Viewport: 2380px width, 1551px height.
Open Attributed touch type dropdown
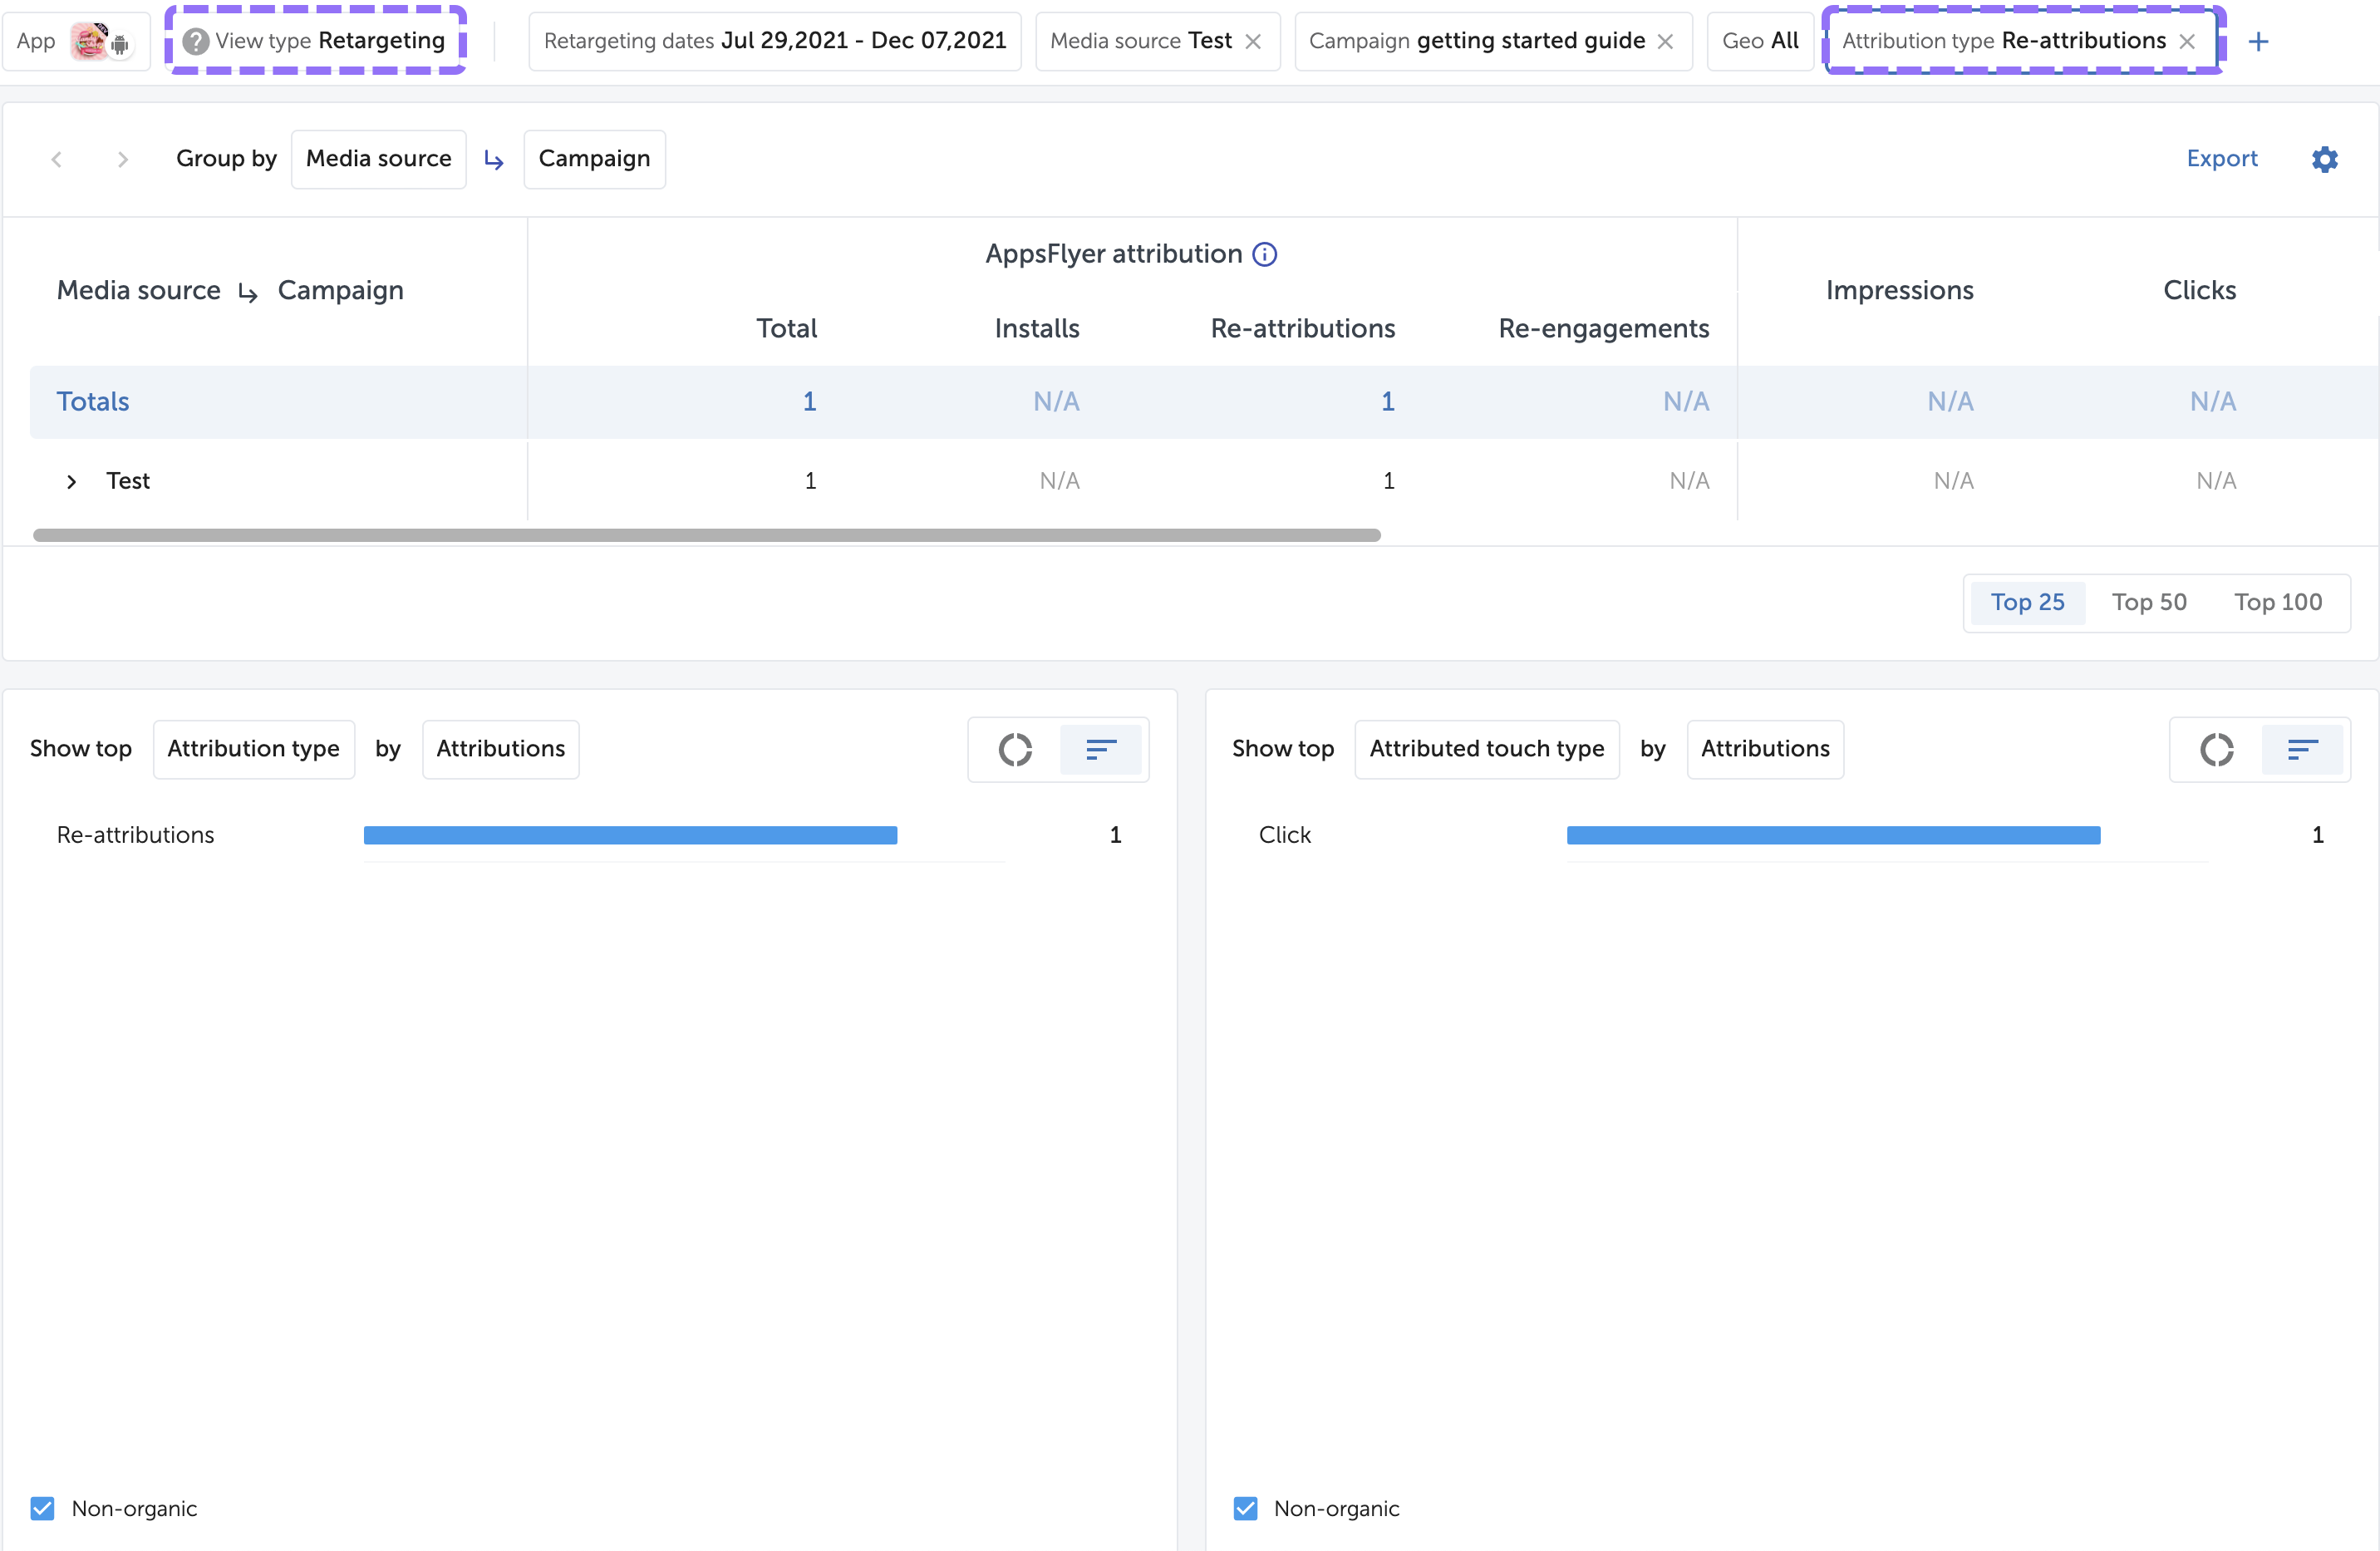(1486, 749)
